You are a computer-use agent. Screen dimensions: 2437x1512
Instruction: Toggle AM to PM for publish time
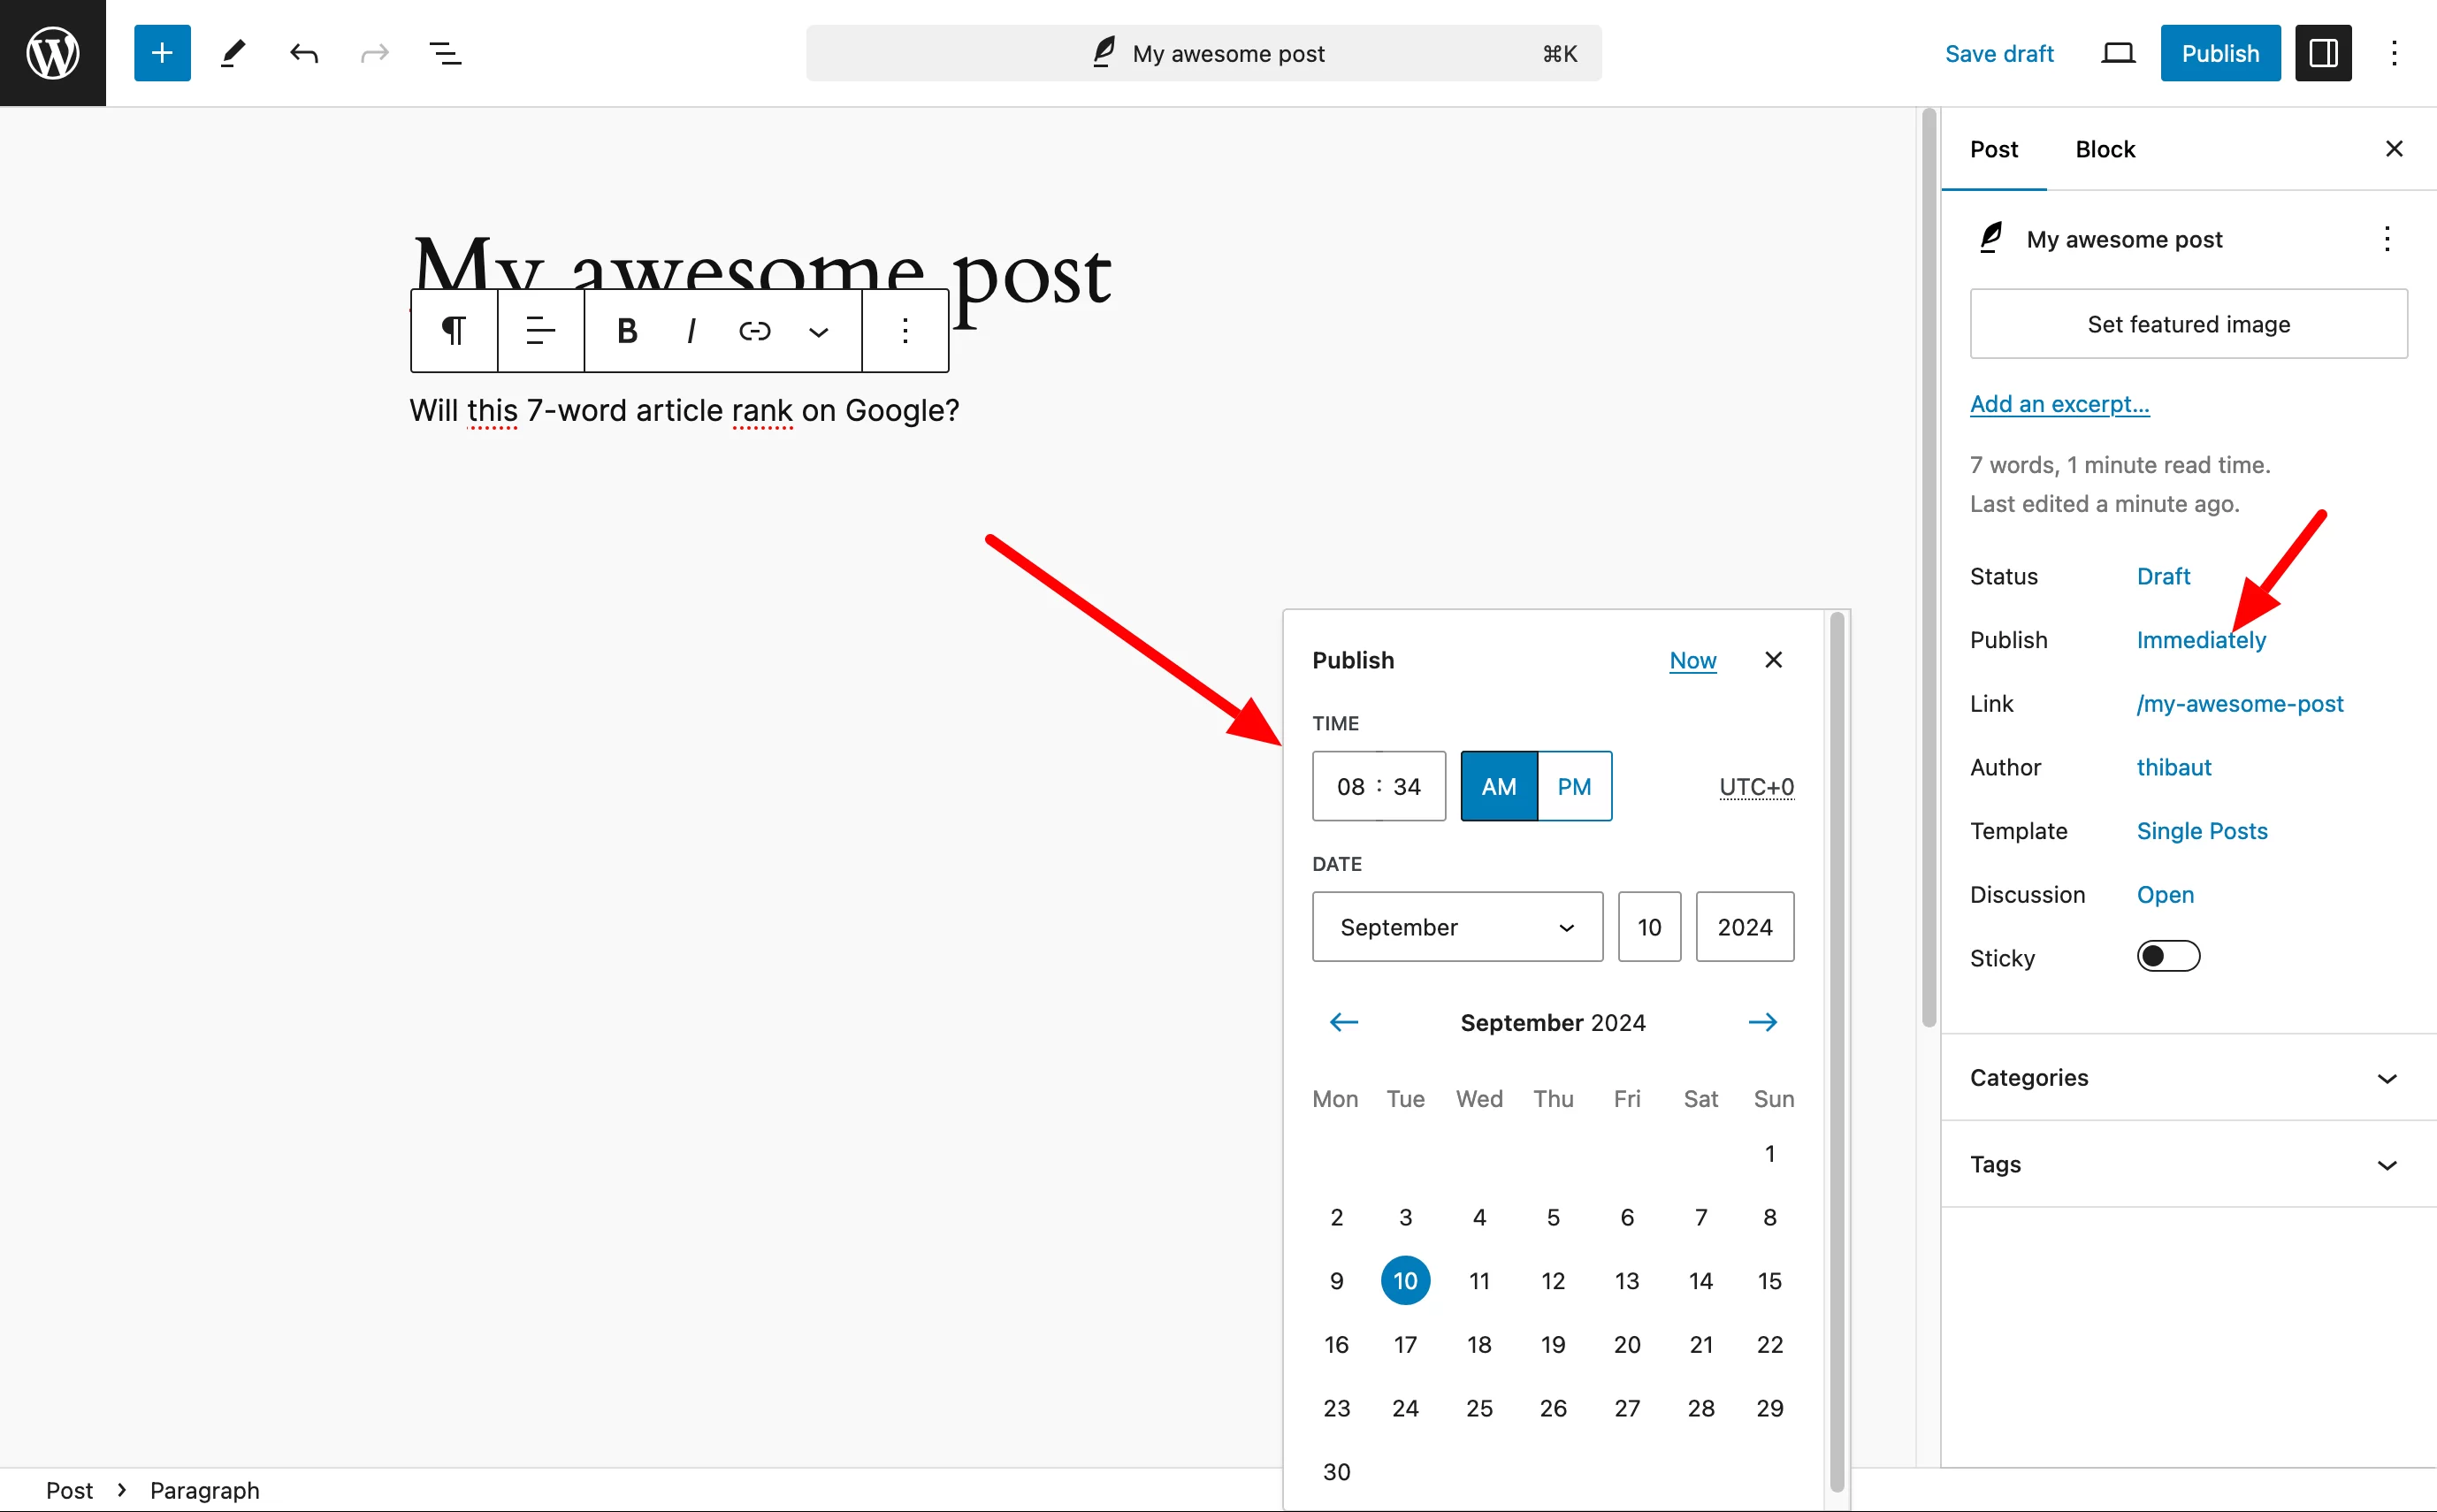(x=1573, y=785)
